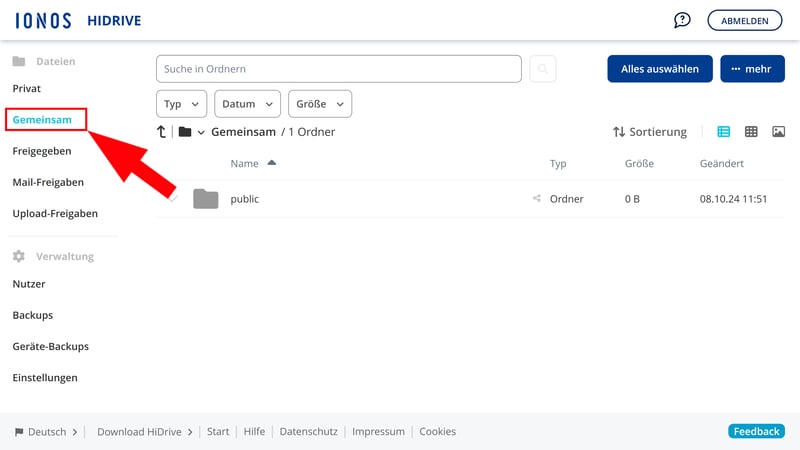Select Mail-Freigaben in the sidebar
Viewport: 800px width, 450px height.
coord(48,182)
